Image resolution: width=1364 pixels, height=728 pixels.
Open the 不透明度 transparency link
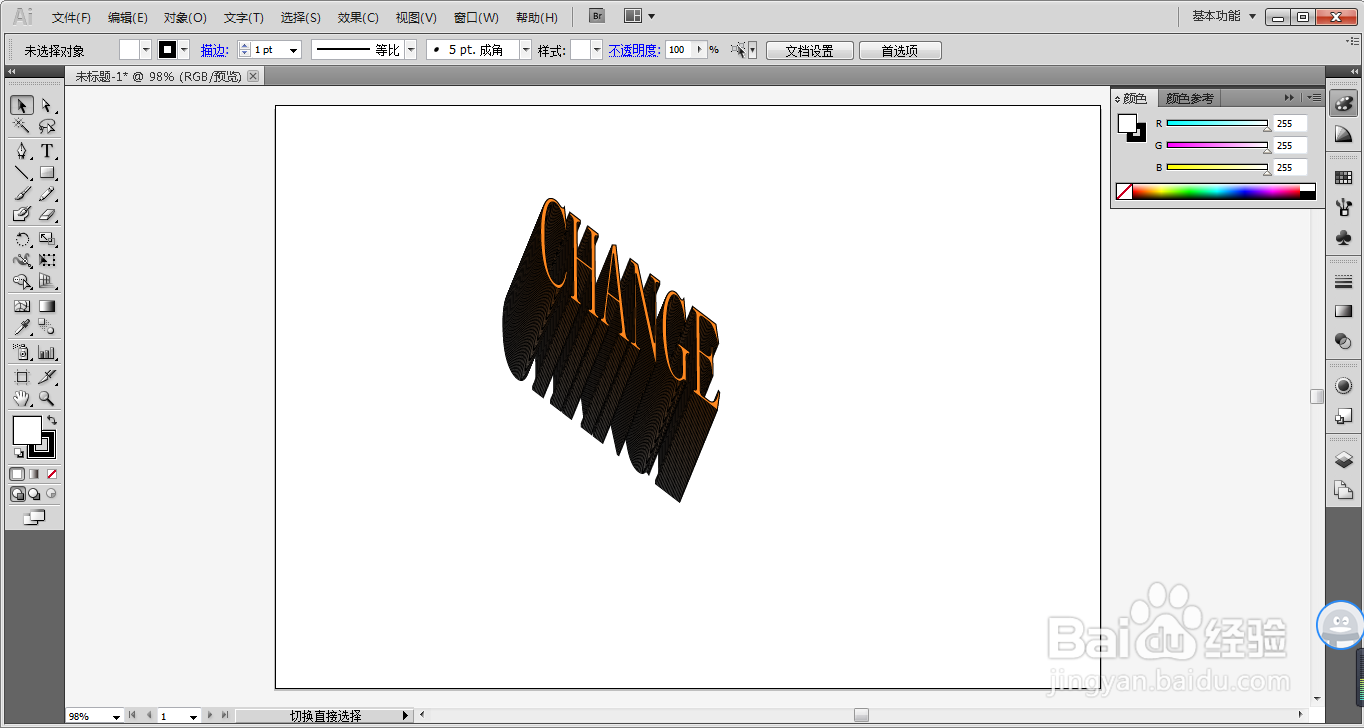(x=634, y=50)
